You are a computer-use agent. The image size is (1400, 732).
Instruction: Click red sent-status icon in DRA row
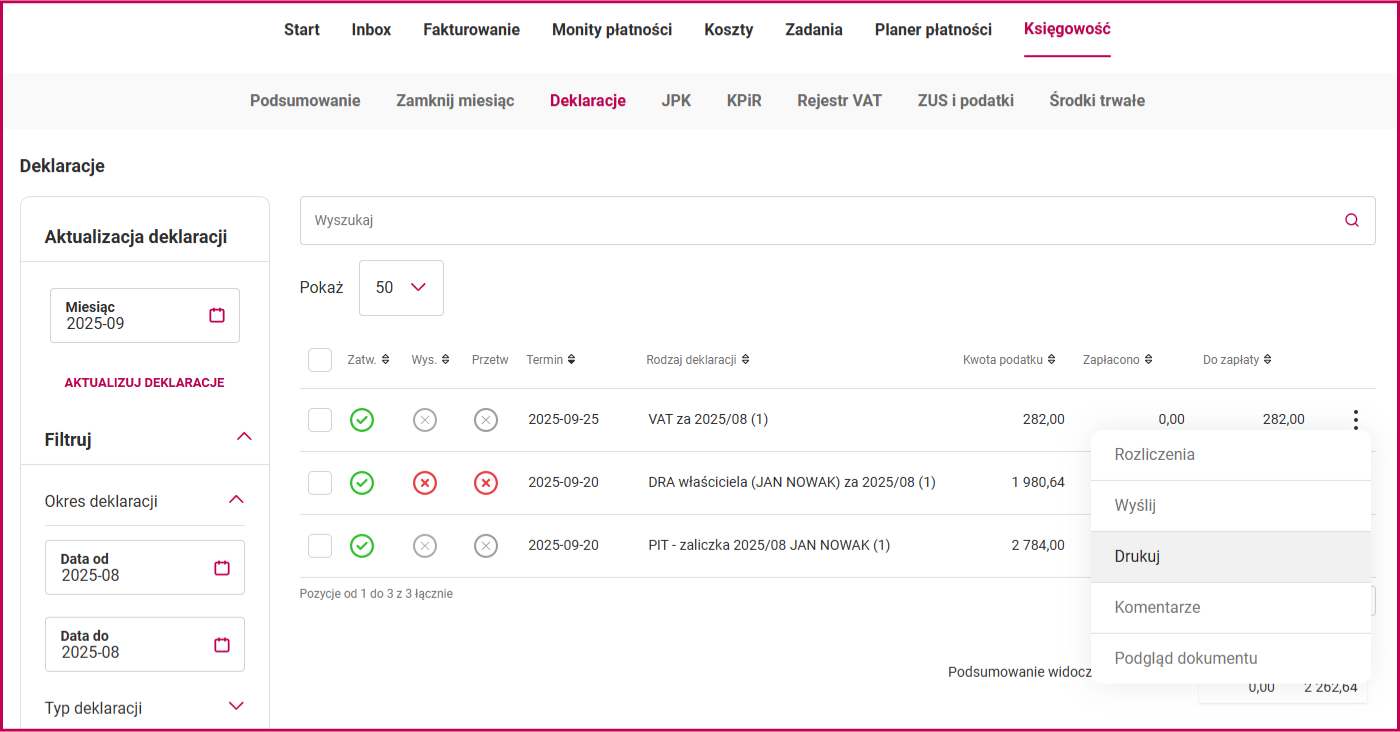point(425,483)
